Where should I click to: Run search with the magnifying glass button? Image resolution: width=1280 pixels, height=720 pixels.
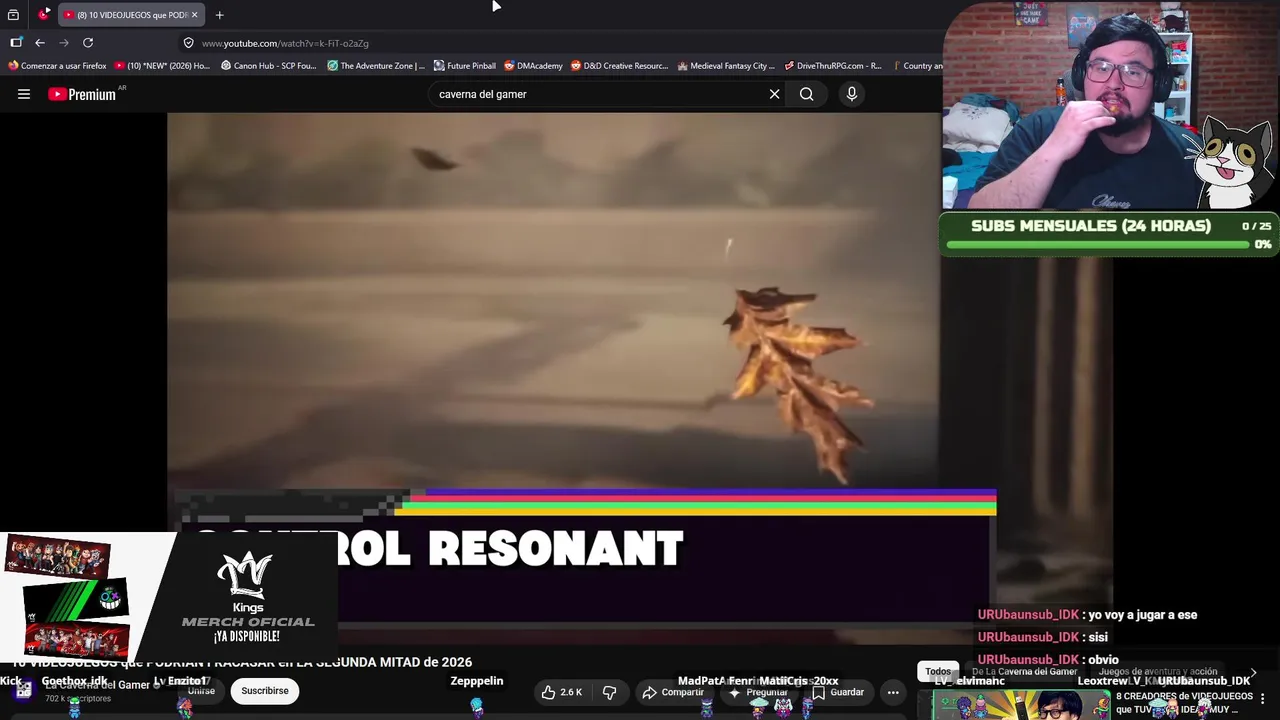tap(806, 94)
